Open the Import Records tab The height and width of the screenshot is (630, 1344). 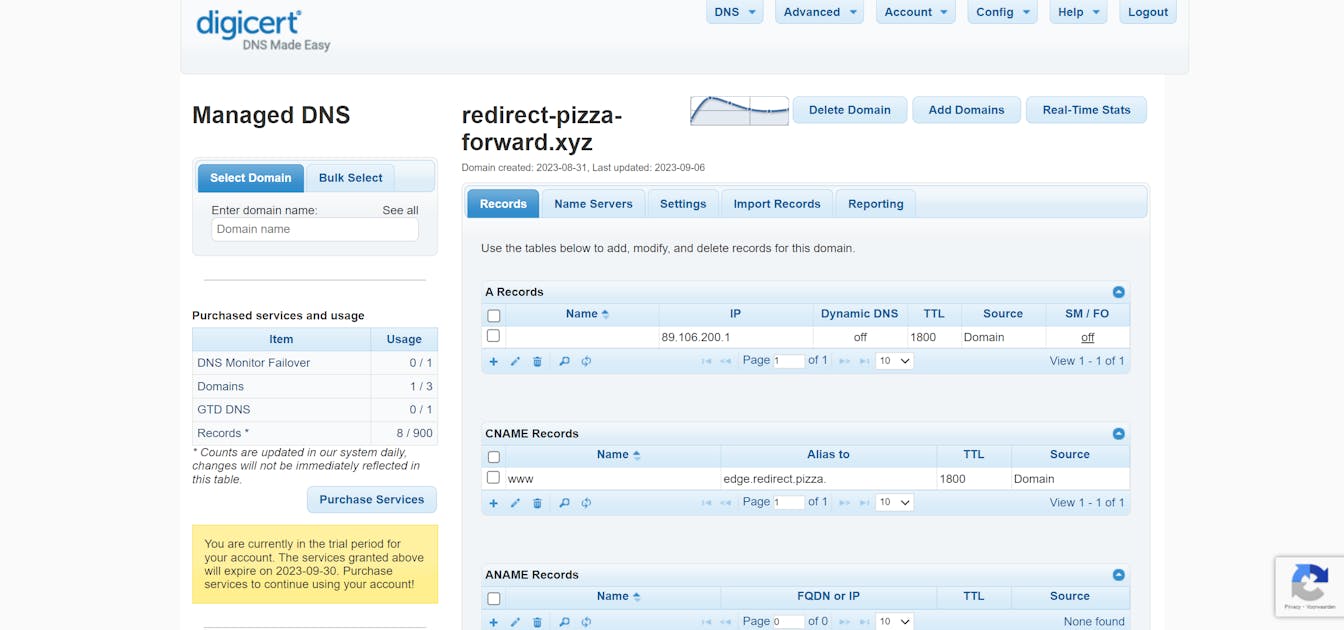[776, 204]
